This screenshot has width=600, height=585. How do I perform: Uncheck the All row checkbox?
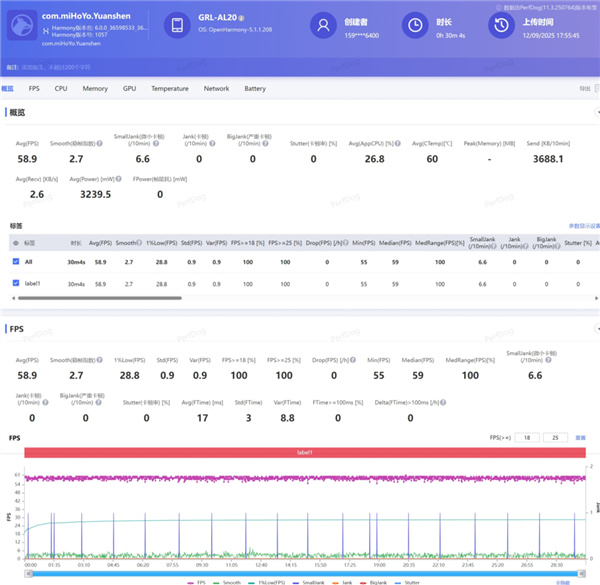15,261
